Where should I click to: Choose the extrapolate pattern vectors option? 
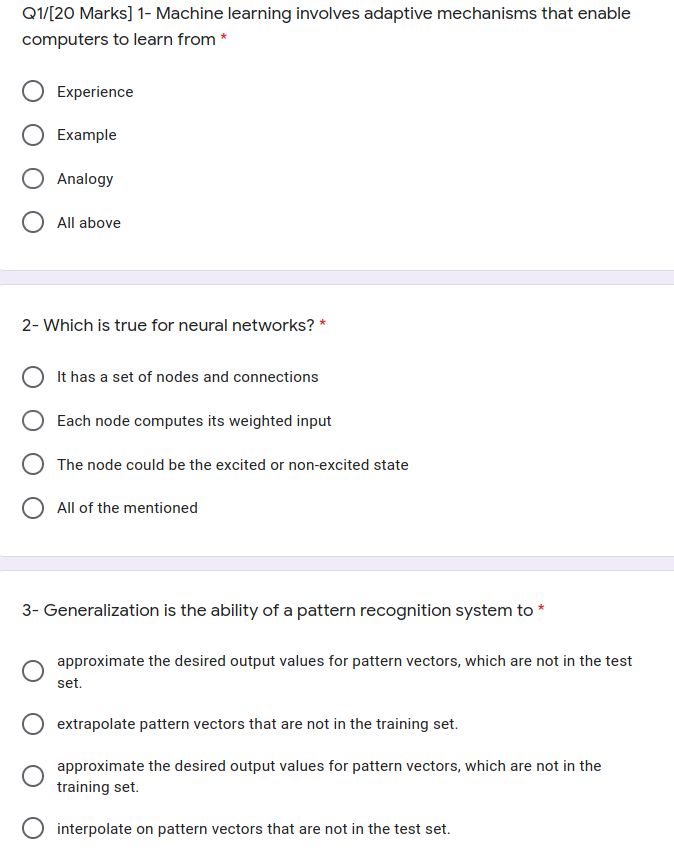(x=33, y=723)
